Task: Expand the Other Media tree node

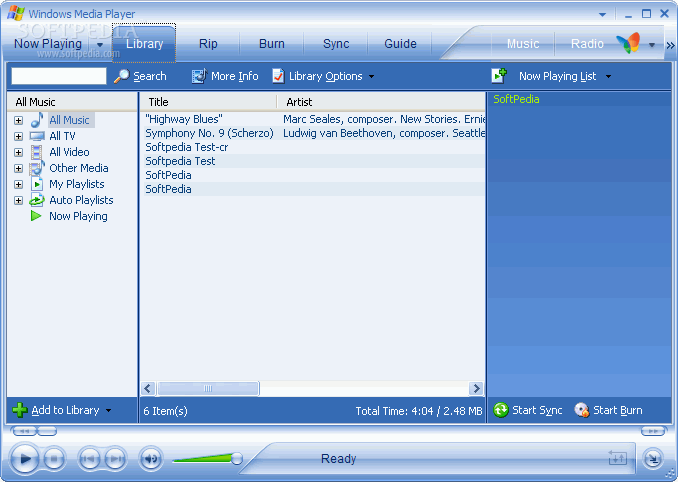Action: pyautogui.click(x=18, y=168)
